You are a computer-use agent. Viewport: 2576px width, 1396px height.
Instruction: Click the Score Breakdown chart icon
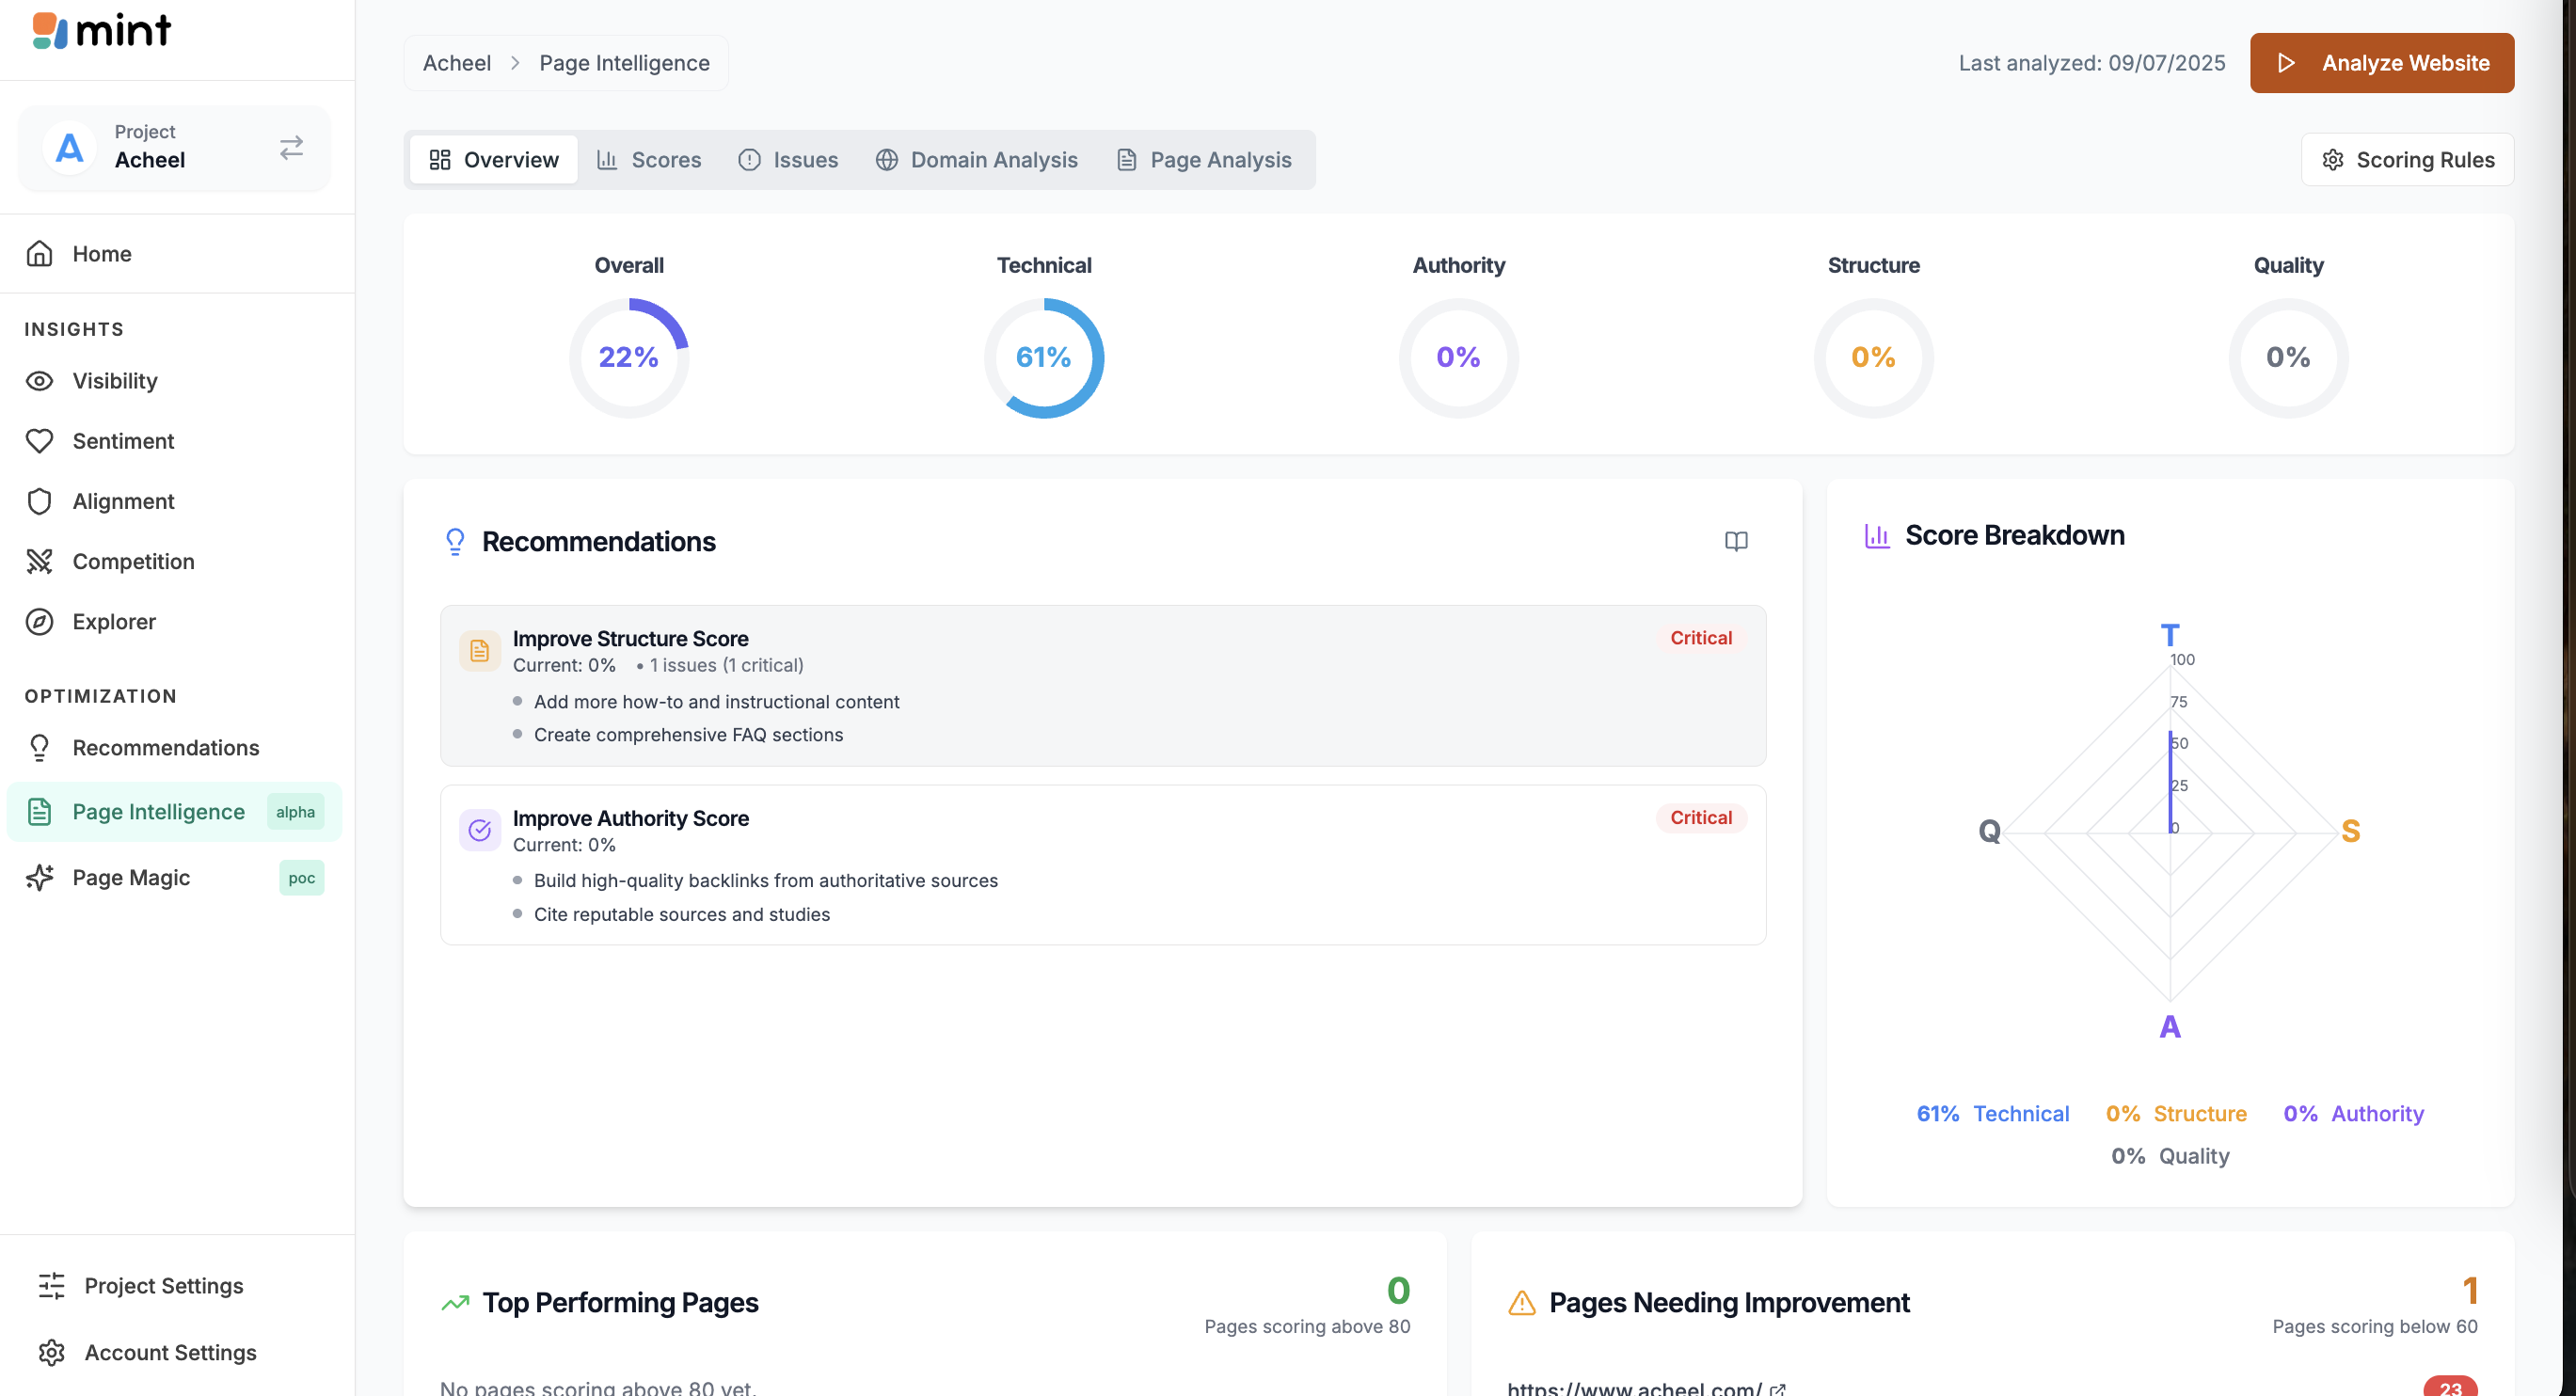(x=1877, y=536)
